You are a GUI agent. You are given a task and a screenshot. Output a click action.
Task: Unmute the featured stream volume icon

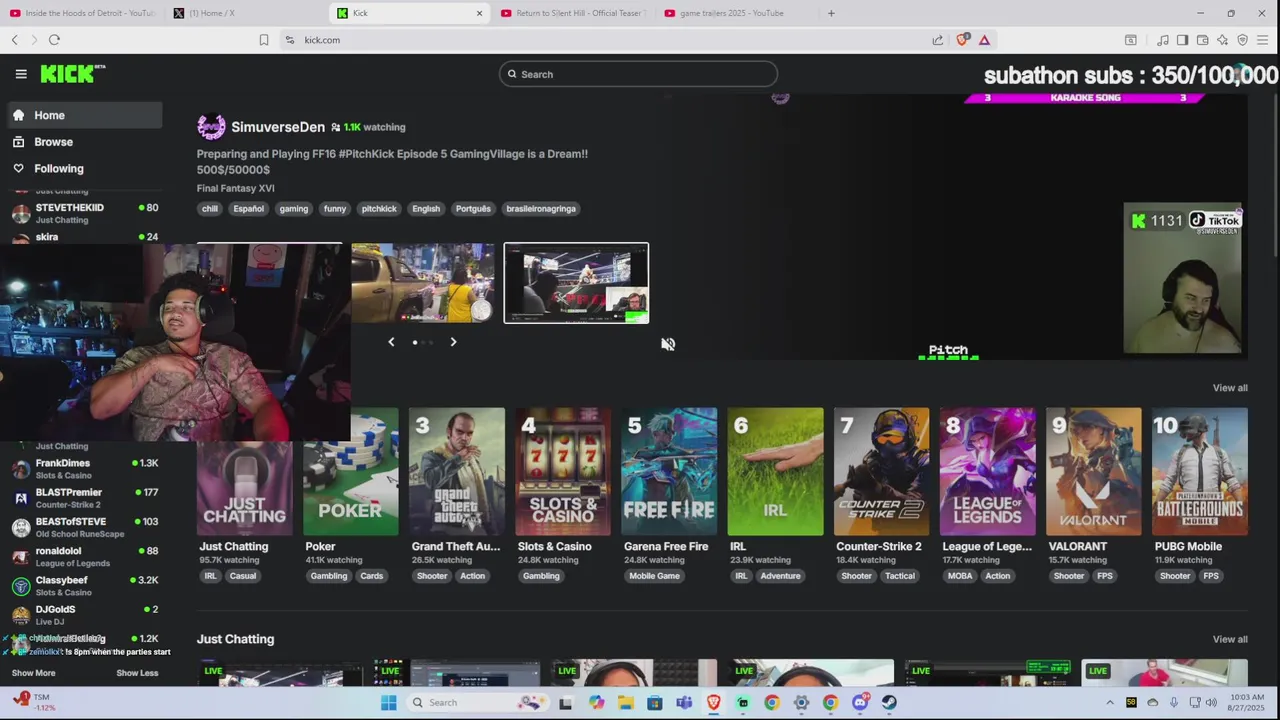click(x=668, y=344)
